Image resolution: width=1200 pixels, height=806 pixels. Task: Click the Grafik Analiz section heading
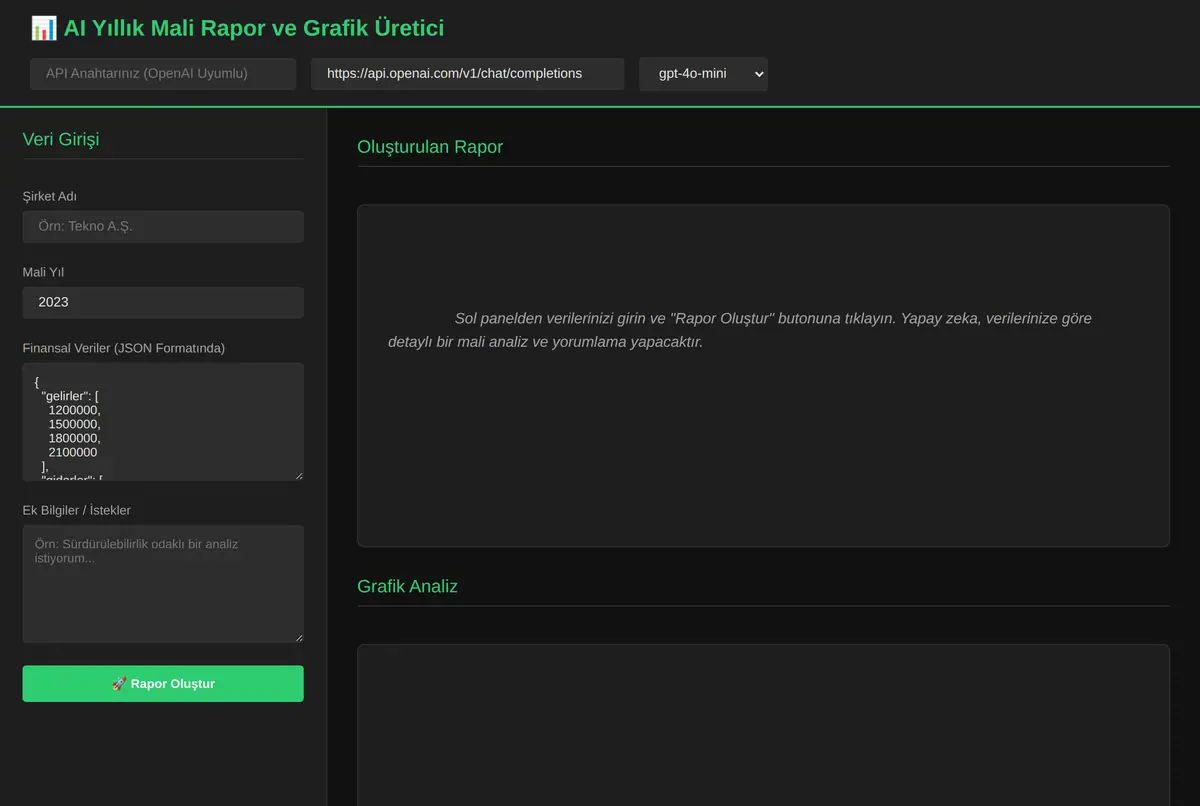click(407, 586)
